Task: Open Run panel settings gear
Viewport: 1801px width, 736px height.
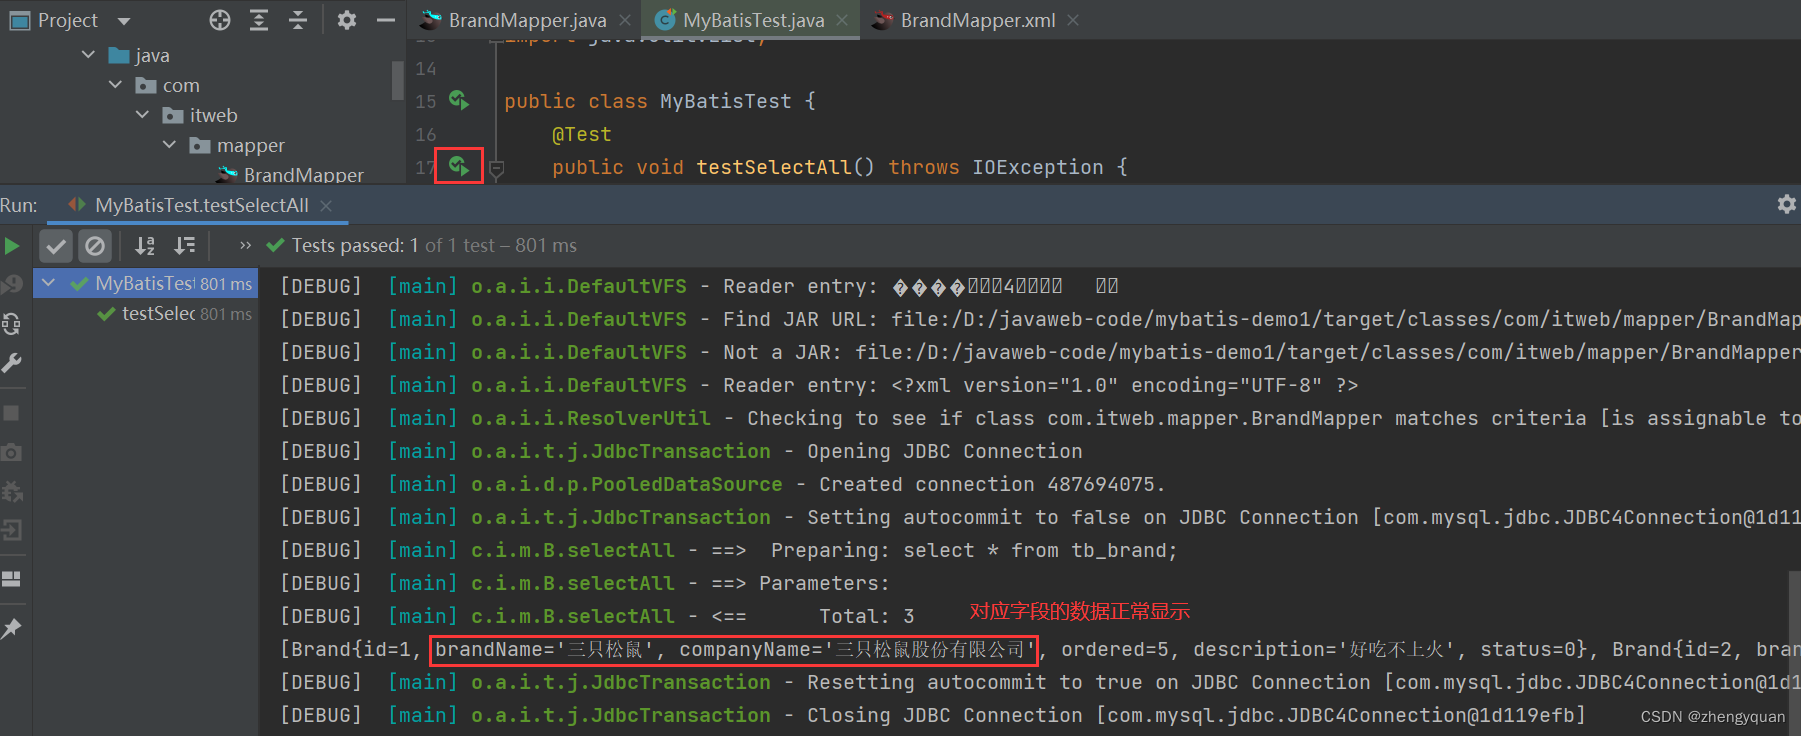Action: point(1787,204)
